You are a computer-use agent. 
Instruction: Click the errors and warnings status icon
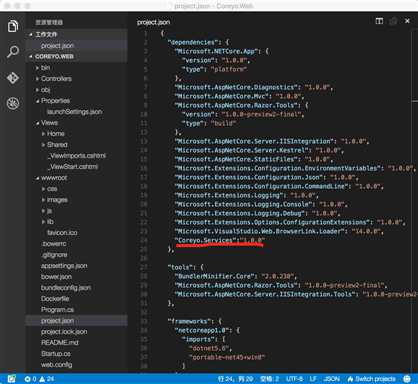coord(39,379)
